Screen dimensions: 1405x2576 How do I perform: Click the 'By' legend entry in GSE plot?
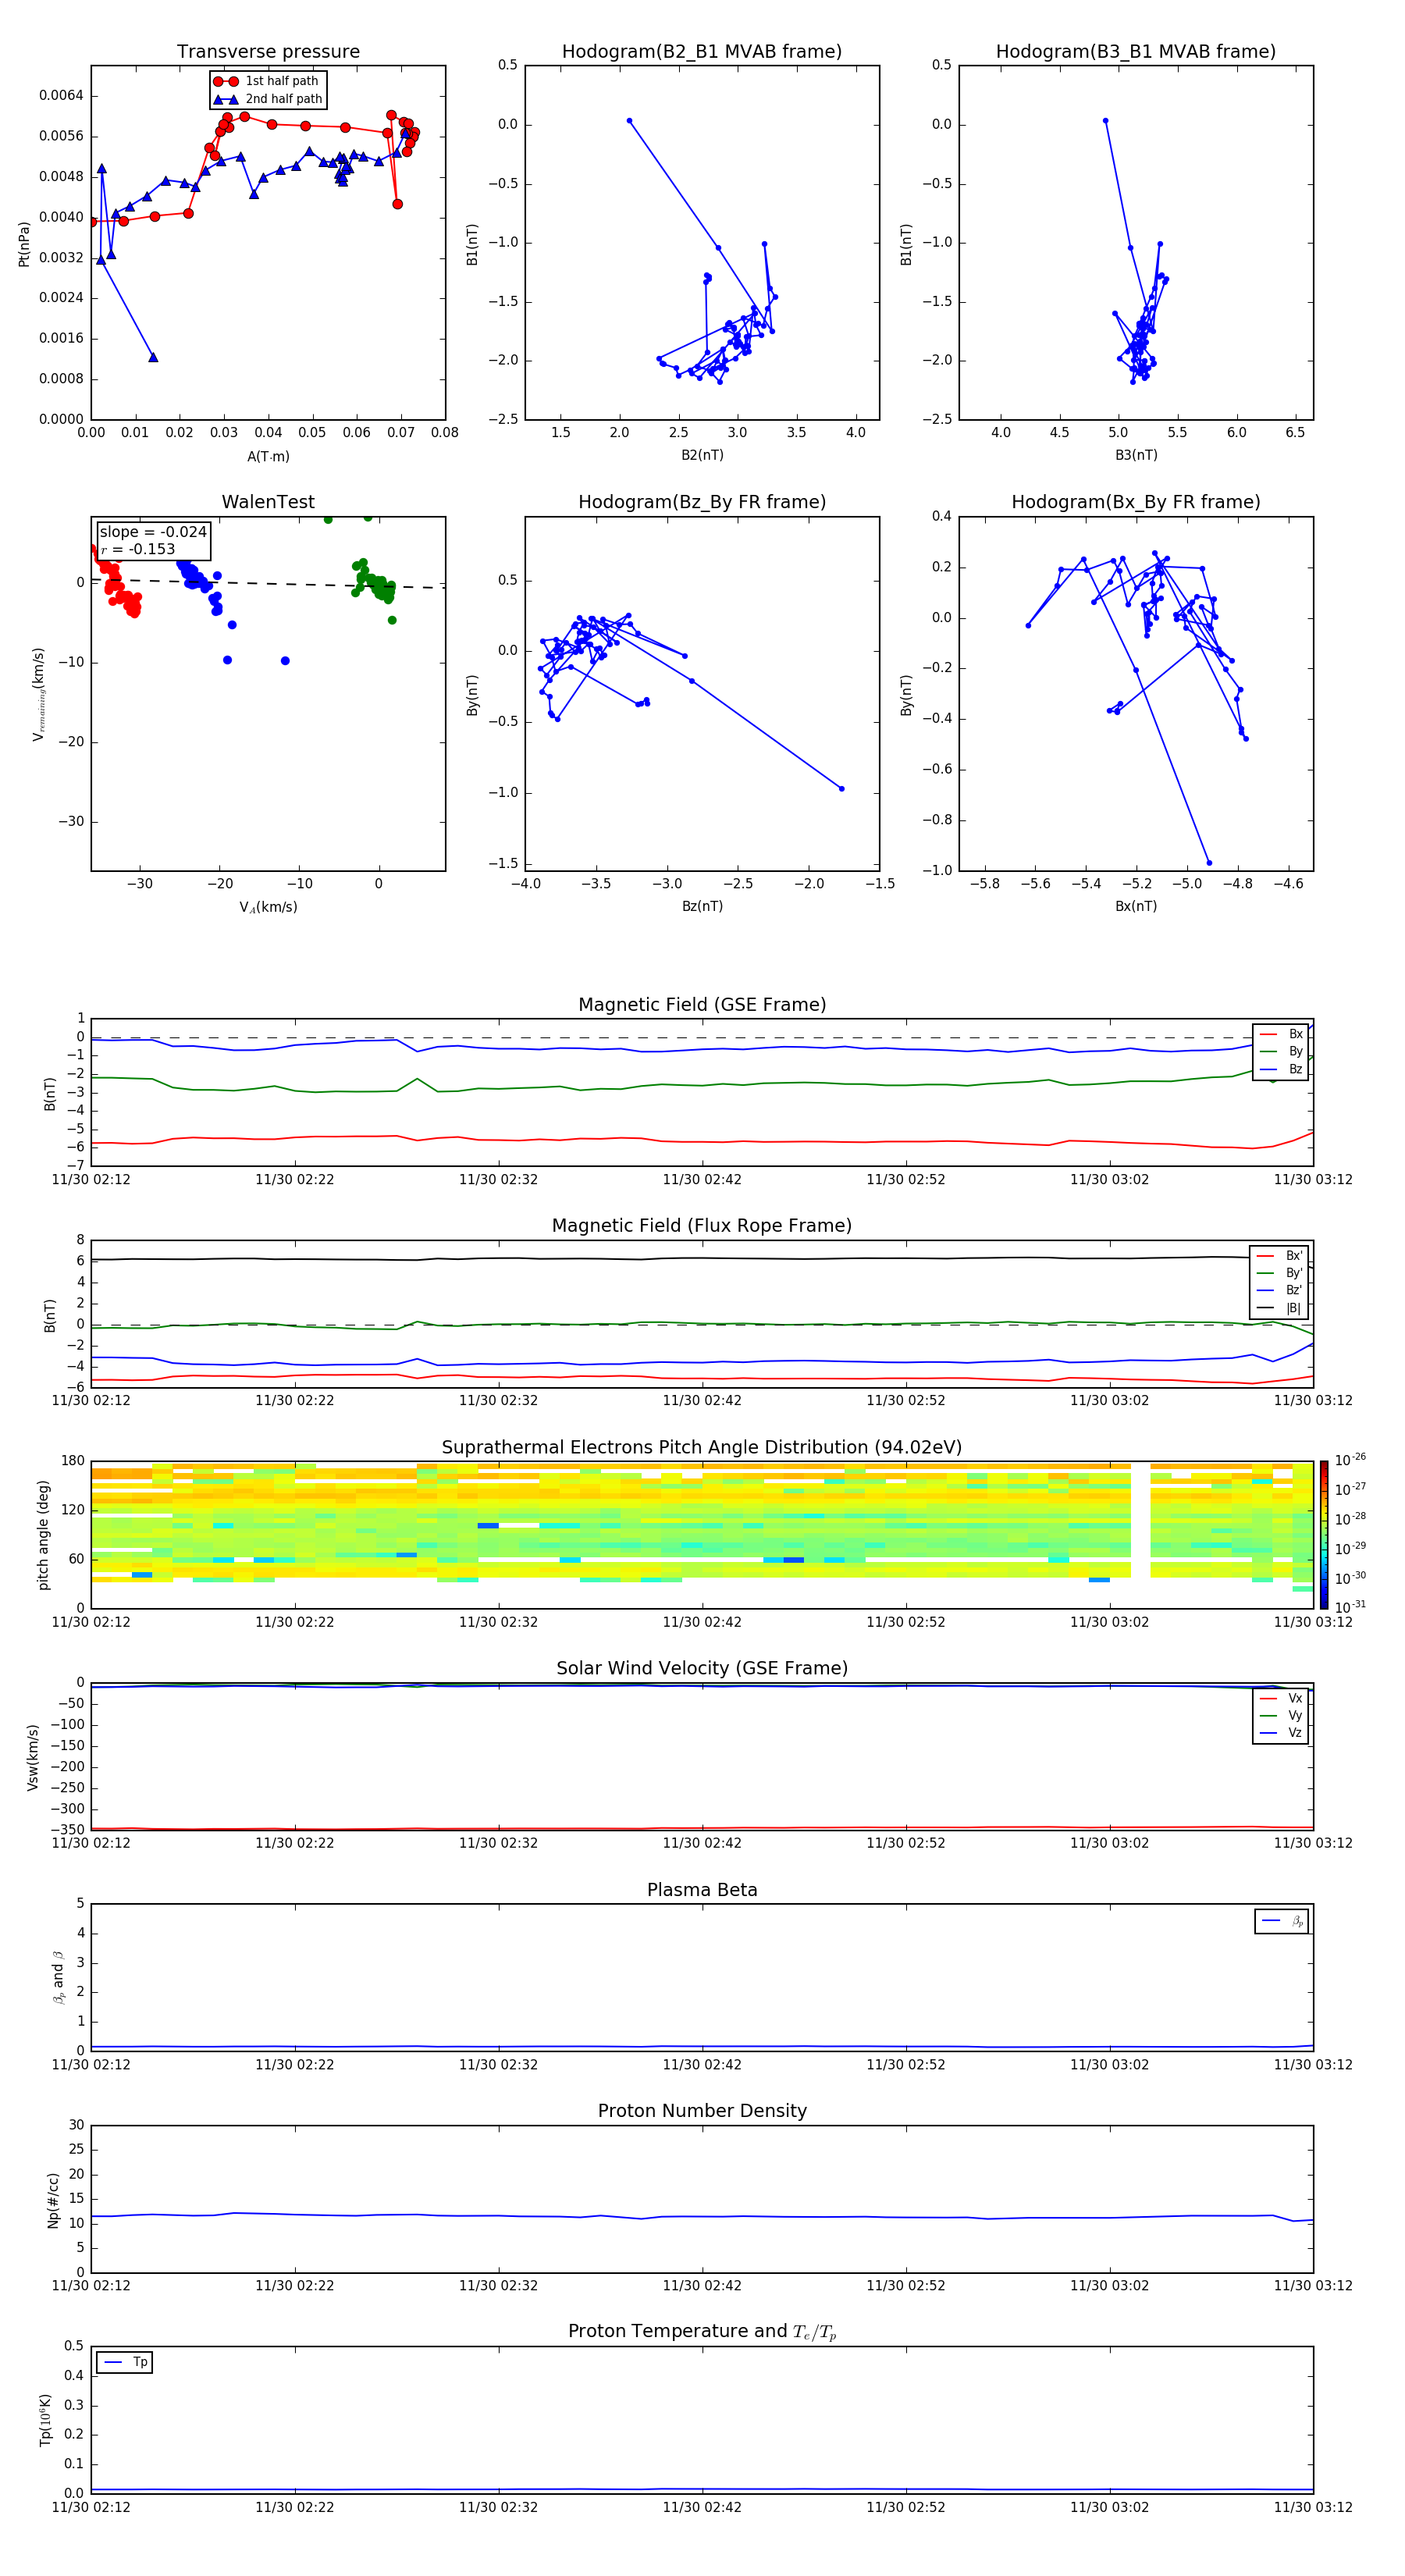[x=1281, y=1051]
